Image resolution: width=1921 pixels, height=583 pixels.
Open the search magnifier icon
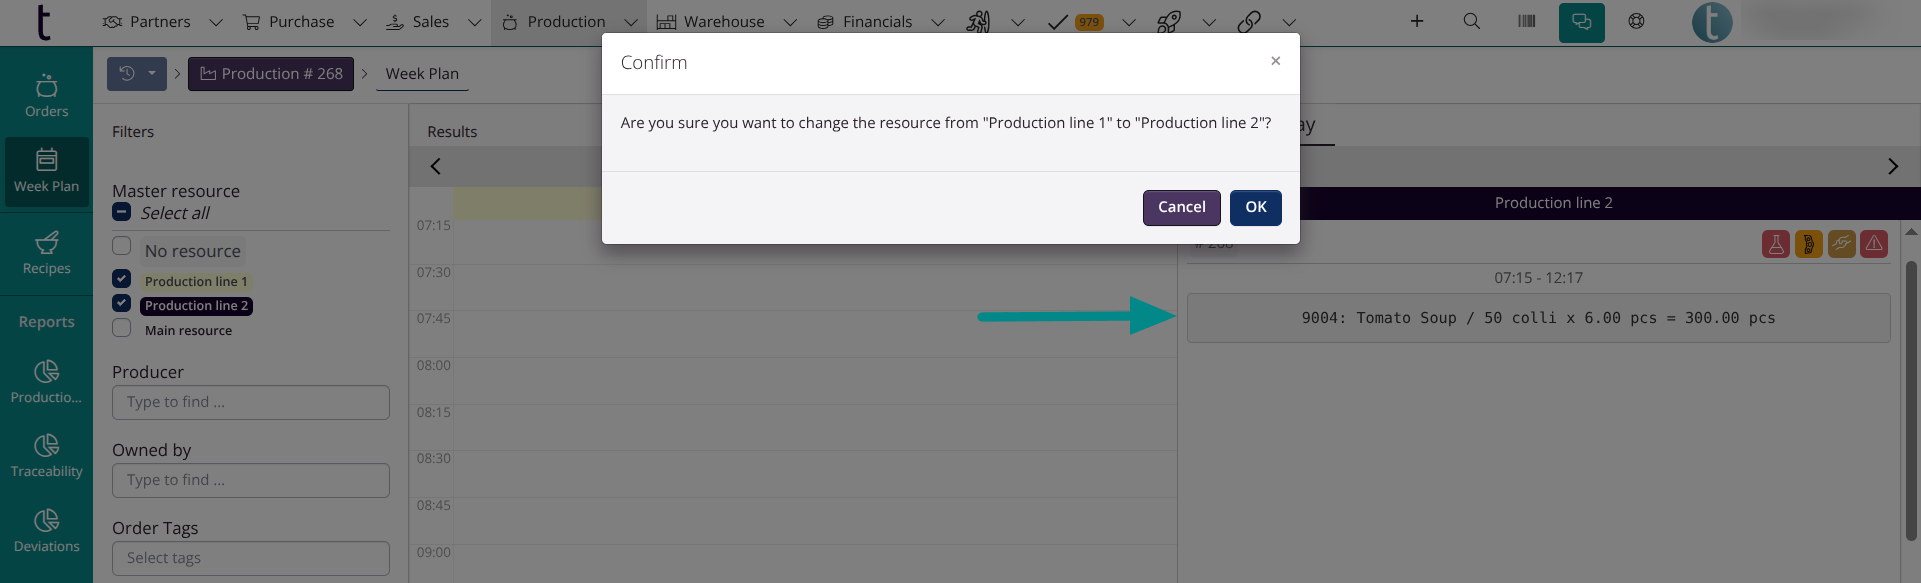[x=1471, y=21]
